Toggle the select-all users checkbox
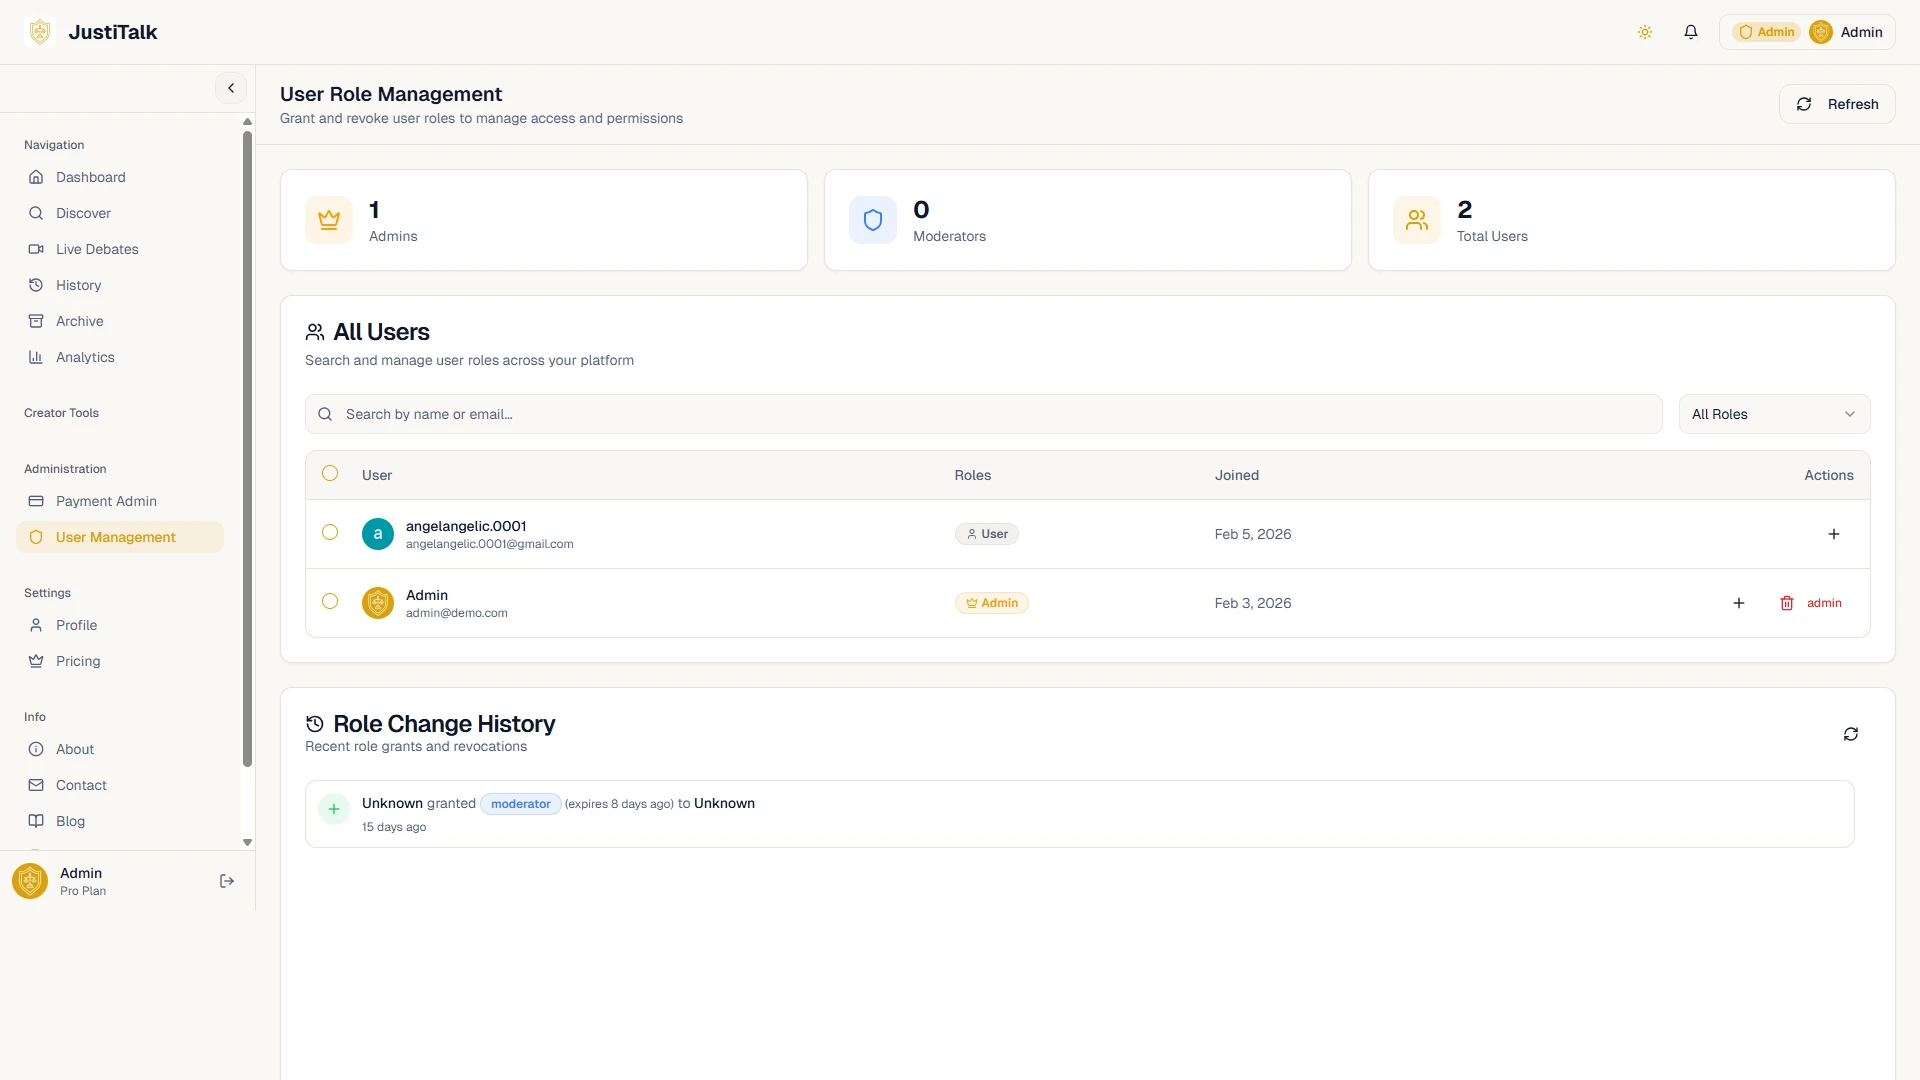The image size is (1920, 1080). click(x=330, y=473)
